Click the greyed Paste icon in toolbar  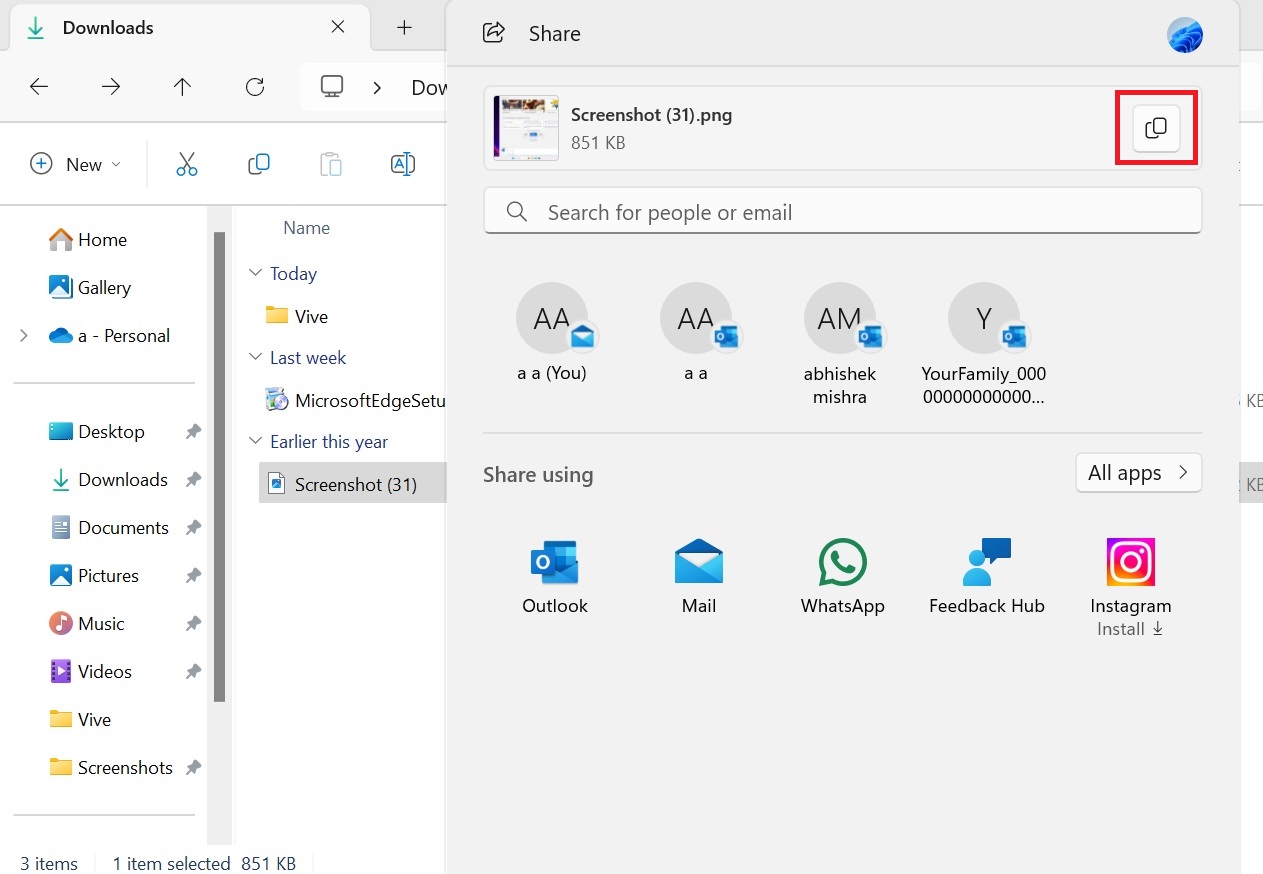(331, 164)
